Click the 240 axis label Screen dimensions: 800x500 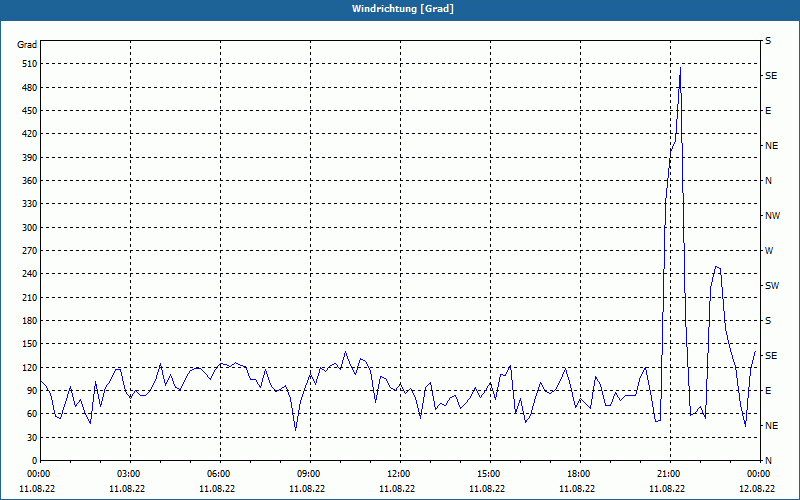click(x=30, y=274)
